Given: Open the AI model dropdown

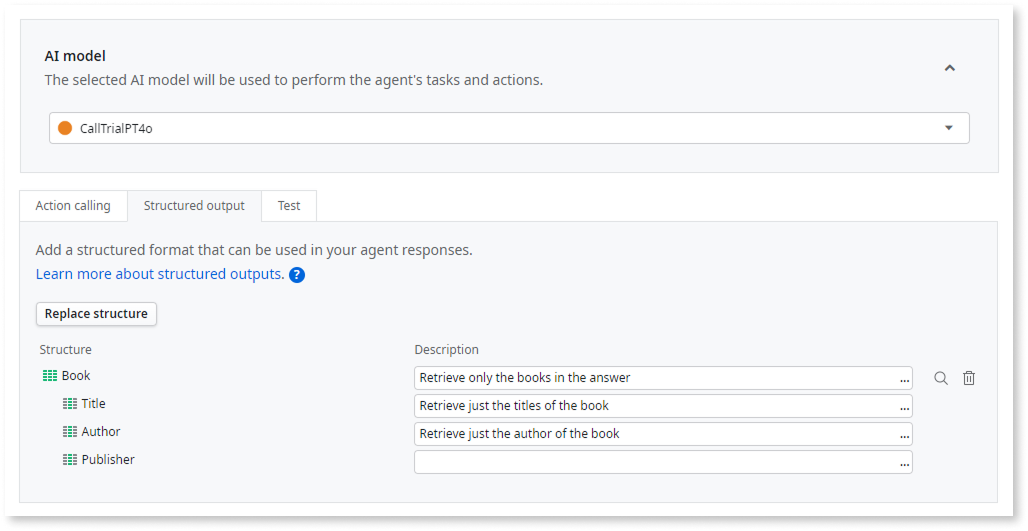Looking at the screenshot, I should tap(948, 128).
